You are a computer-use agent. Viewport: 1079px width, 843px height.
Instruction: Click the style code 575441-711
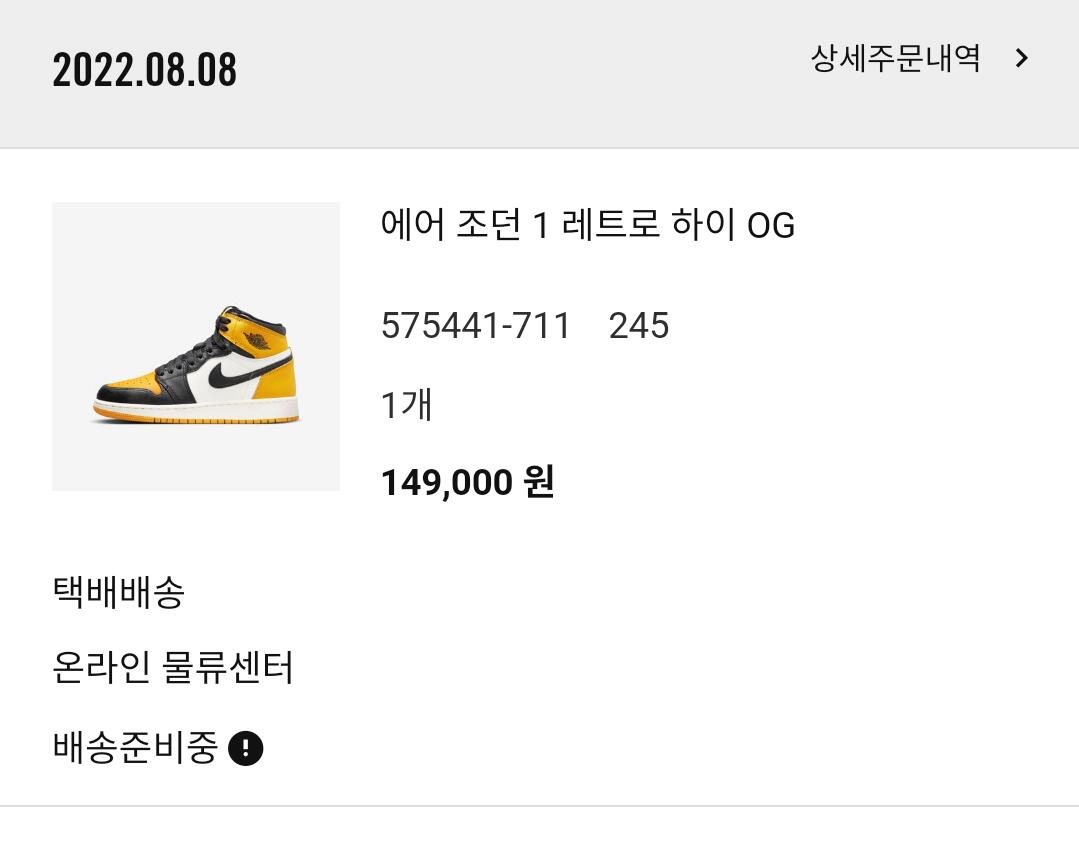pos(476,325)
